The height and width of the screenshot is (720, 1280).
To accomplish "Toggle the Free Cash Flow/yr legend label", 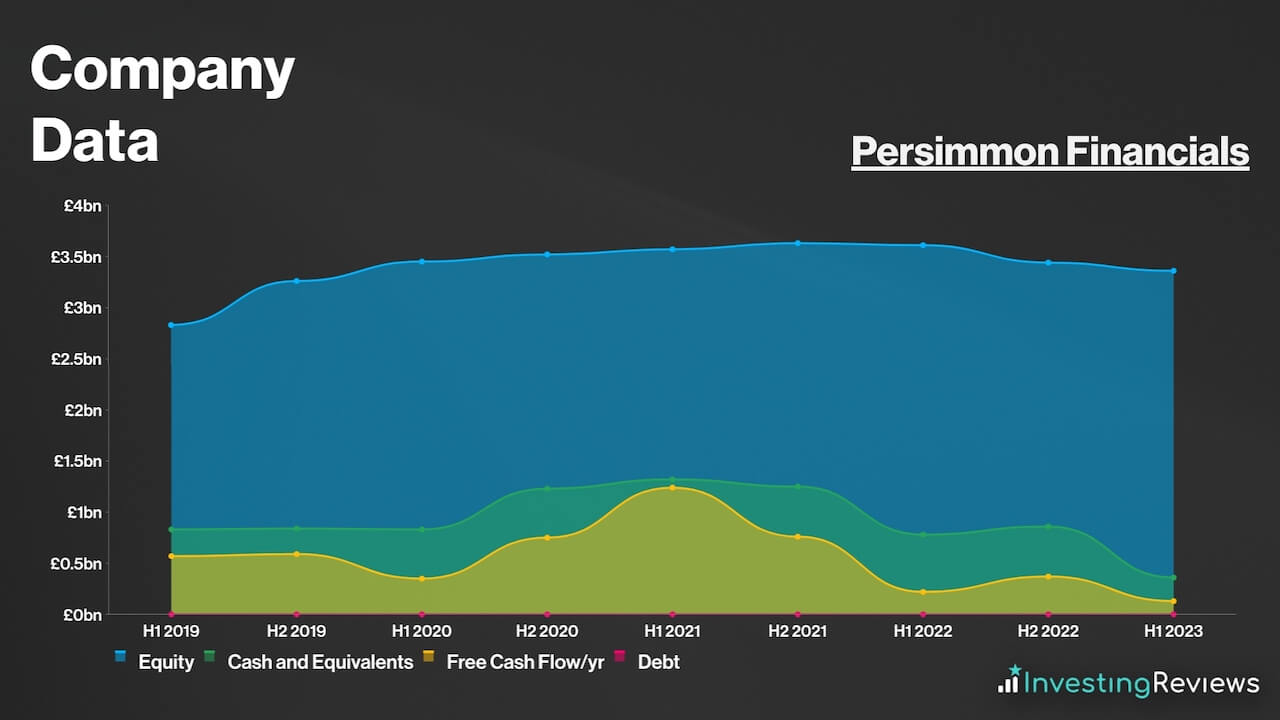I will (x=526, y=662).
